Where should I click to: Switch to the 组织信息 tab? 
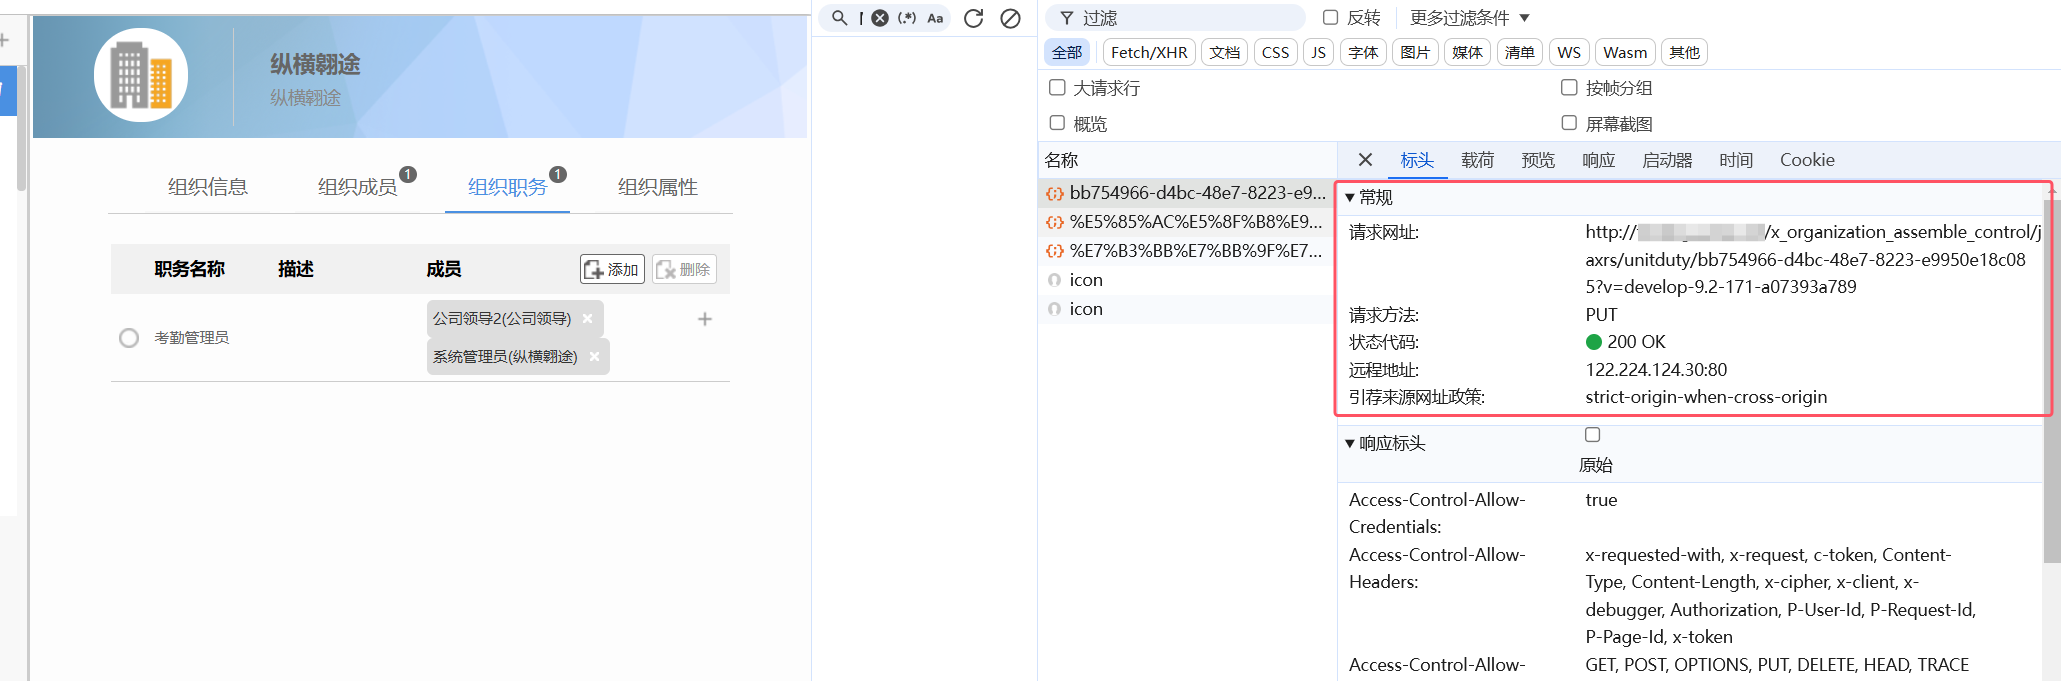click(208, 187)
